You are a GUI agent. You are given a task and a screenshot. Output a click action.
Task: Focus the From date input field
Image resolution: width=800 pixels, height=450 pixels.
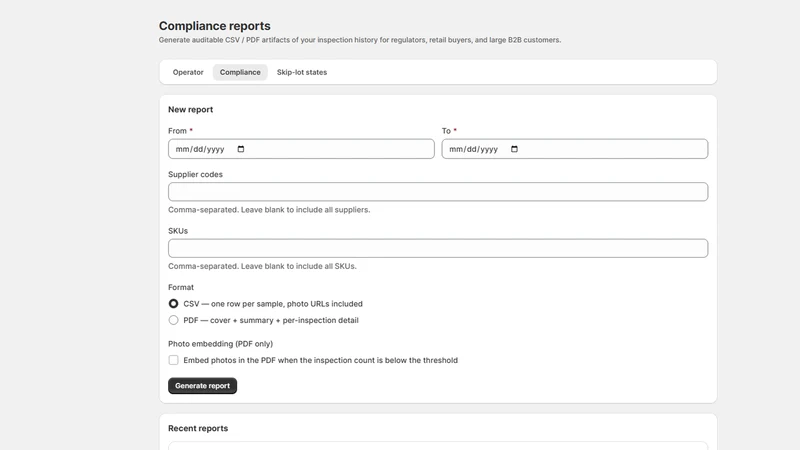pos(301,149)
